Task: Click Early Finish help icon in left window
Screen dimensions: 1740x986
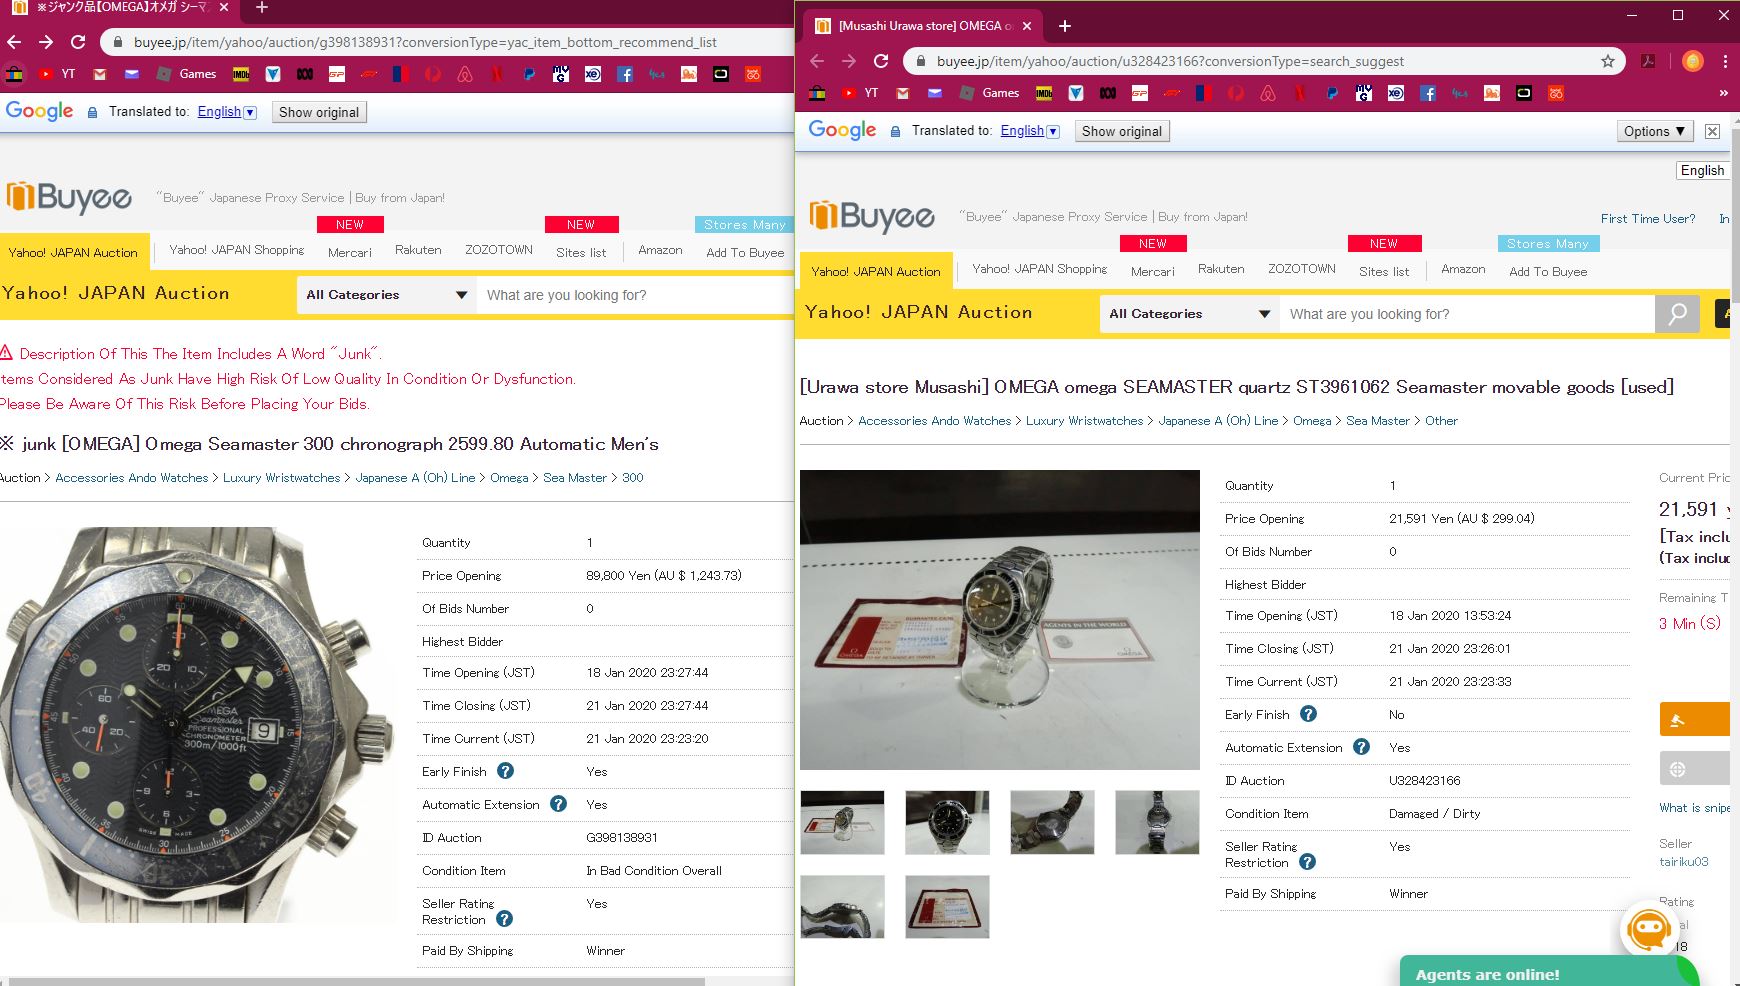Action: [x=505, y=771]
